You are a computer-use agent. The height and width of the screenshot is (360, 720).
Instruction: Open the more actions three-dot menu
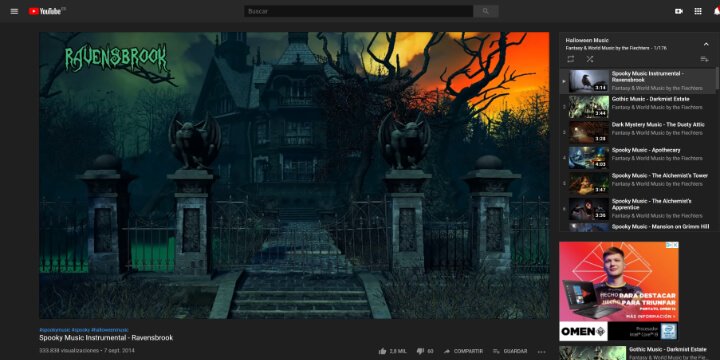542,351
